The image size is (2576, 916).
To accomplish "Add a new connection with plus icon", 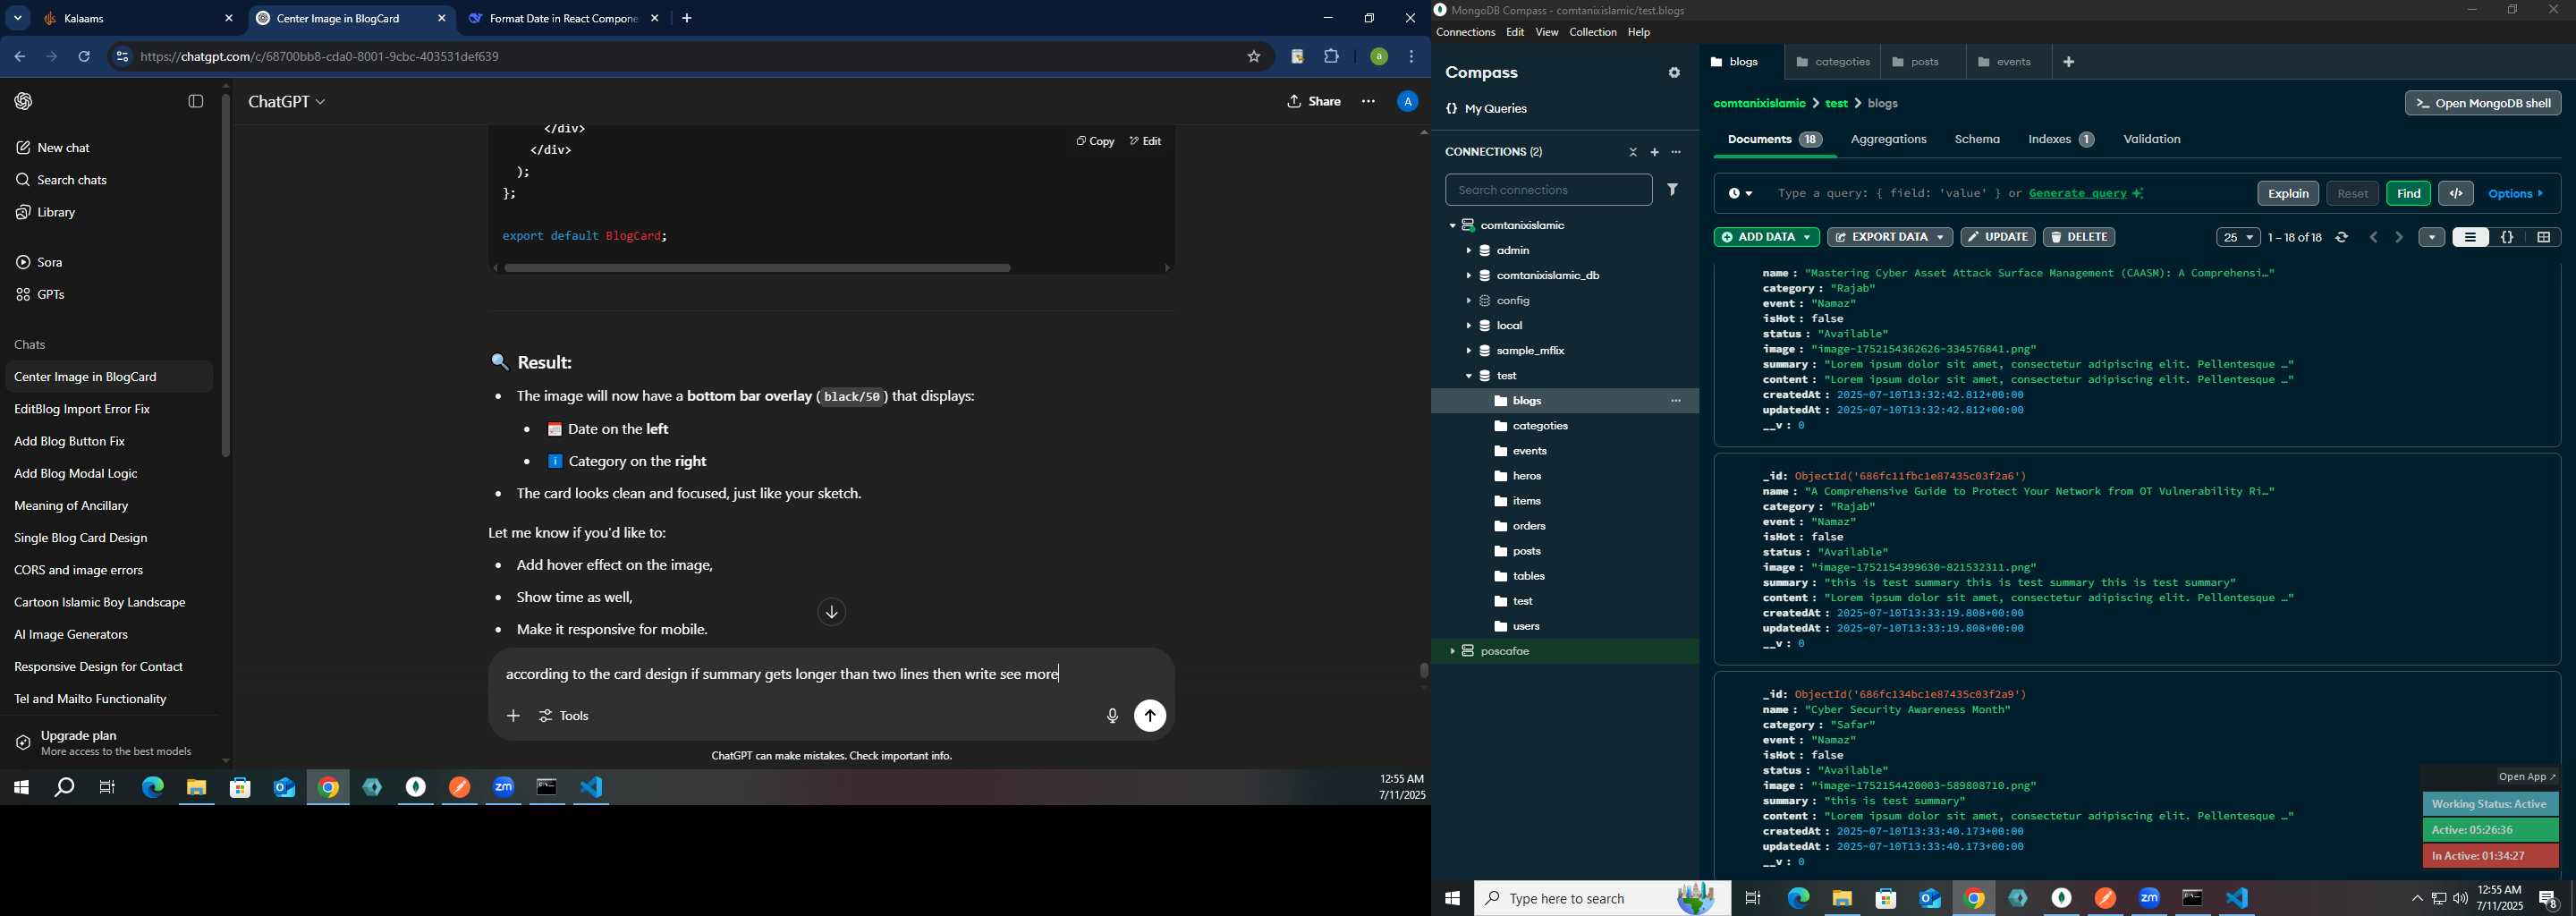I will 1654,152.
